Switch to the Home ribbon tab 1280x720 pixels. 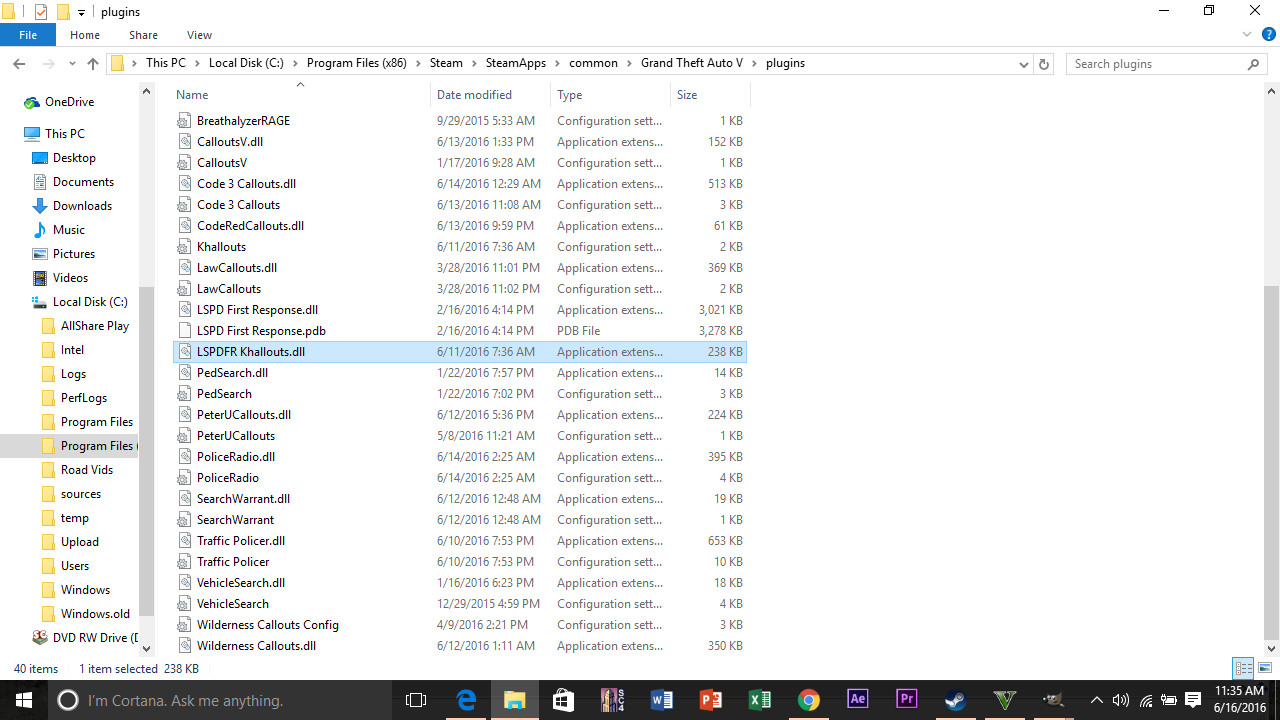pyautogui.click(x=85, y=35)
